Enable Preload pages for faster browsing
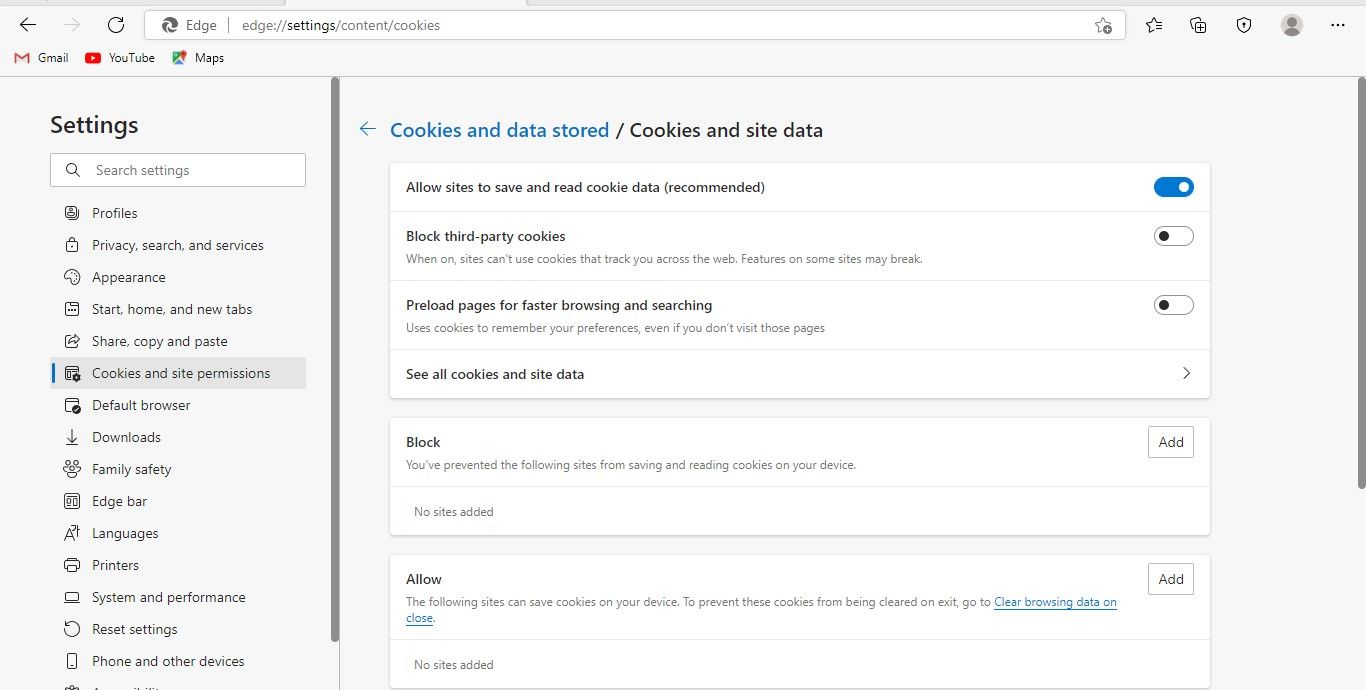Viewport: 1366px width, 690px height. tap(1173, 304)
